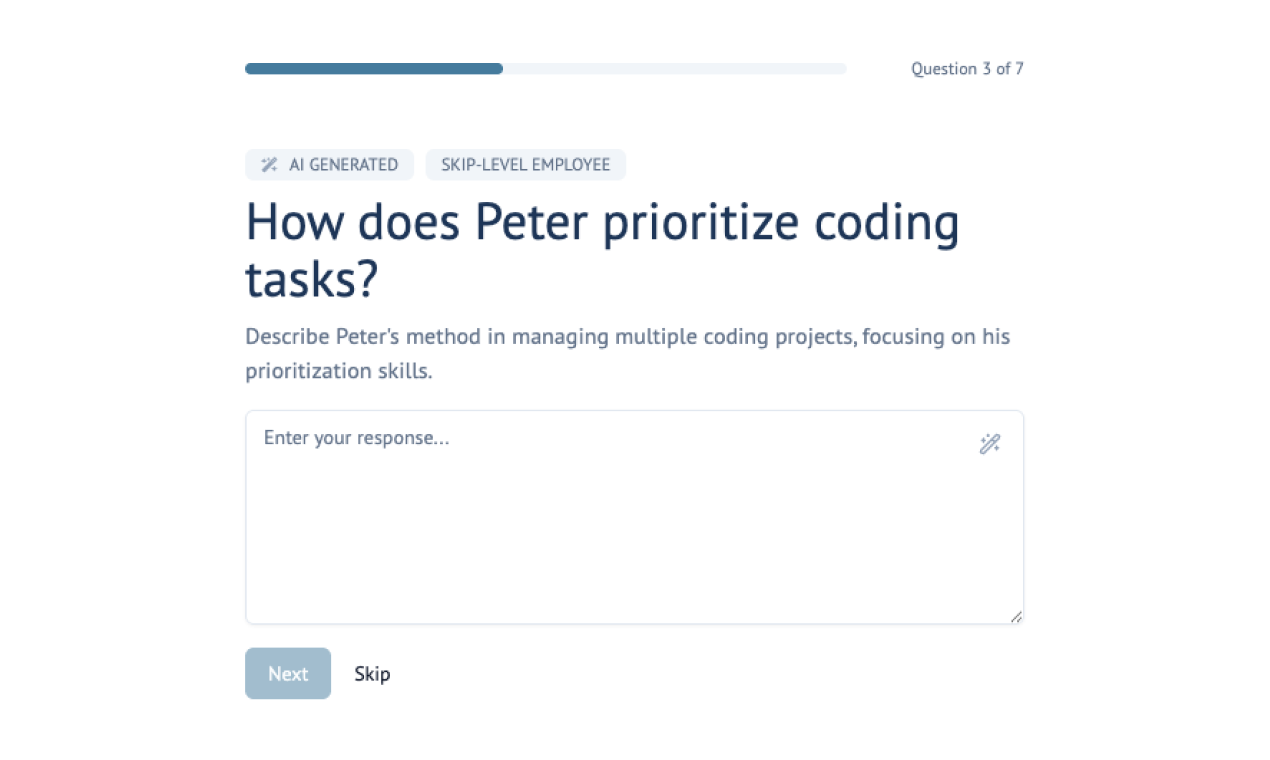Click the AI writing-assist wand icon in the response box
Image resolution: width=1270 pixels, height=760 pixels.
click(x=990, y=444)
